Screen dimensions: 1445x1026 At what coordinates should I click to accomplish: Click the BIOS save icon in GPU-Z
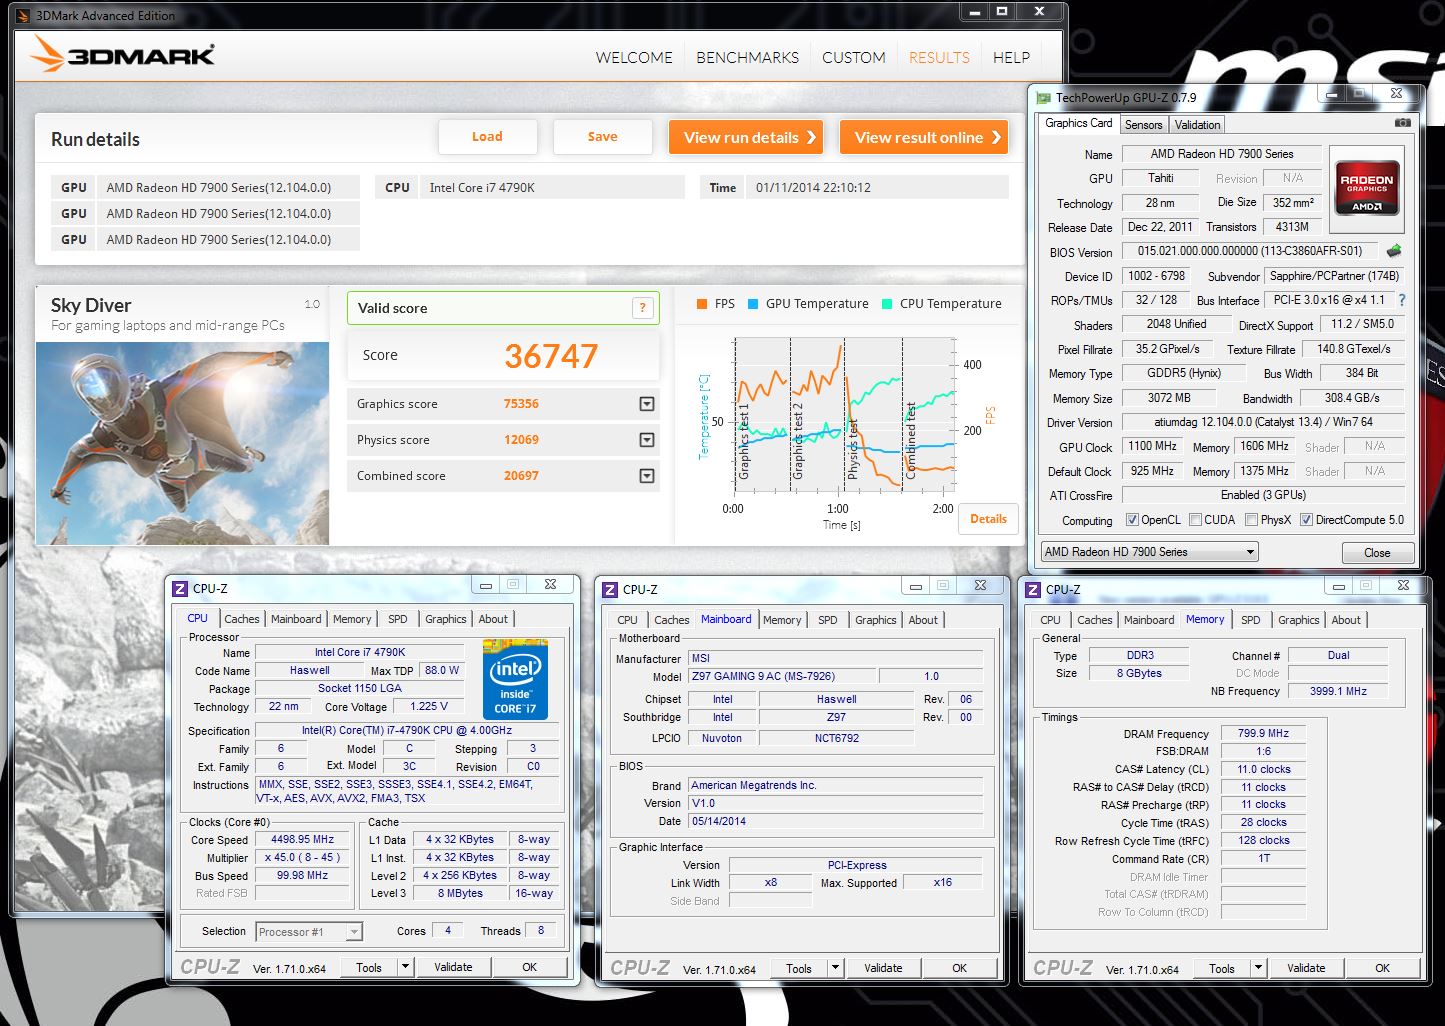point(1394,251)
